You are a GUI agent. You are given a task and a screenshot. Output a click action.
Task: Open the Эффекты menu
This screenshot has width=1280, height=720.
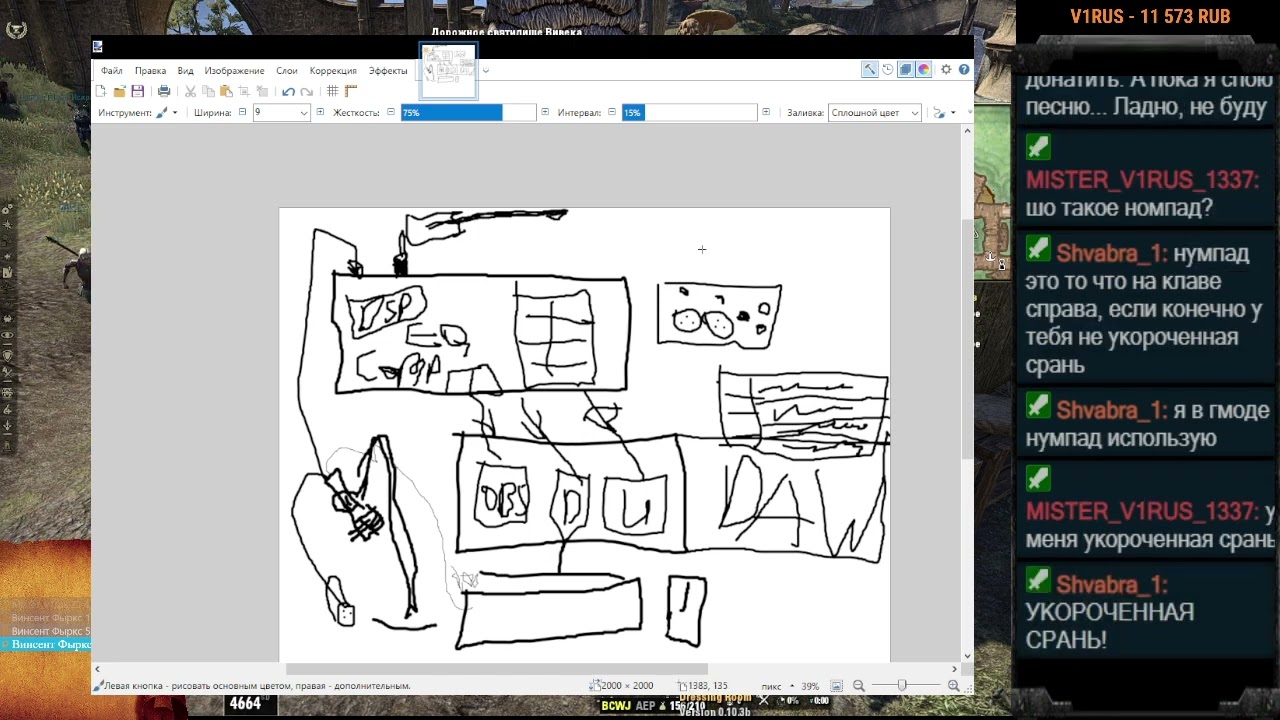[x=388, y=71]
